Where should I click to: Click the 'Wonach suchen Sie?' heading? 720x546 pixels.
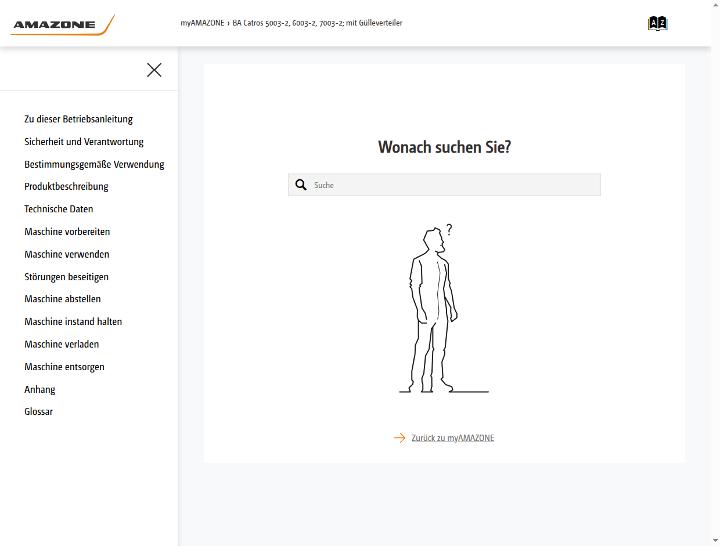coord(444,147)
